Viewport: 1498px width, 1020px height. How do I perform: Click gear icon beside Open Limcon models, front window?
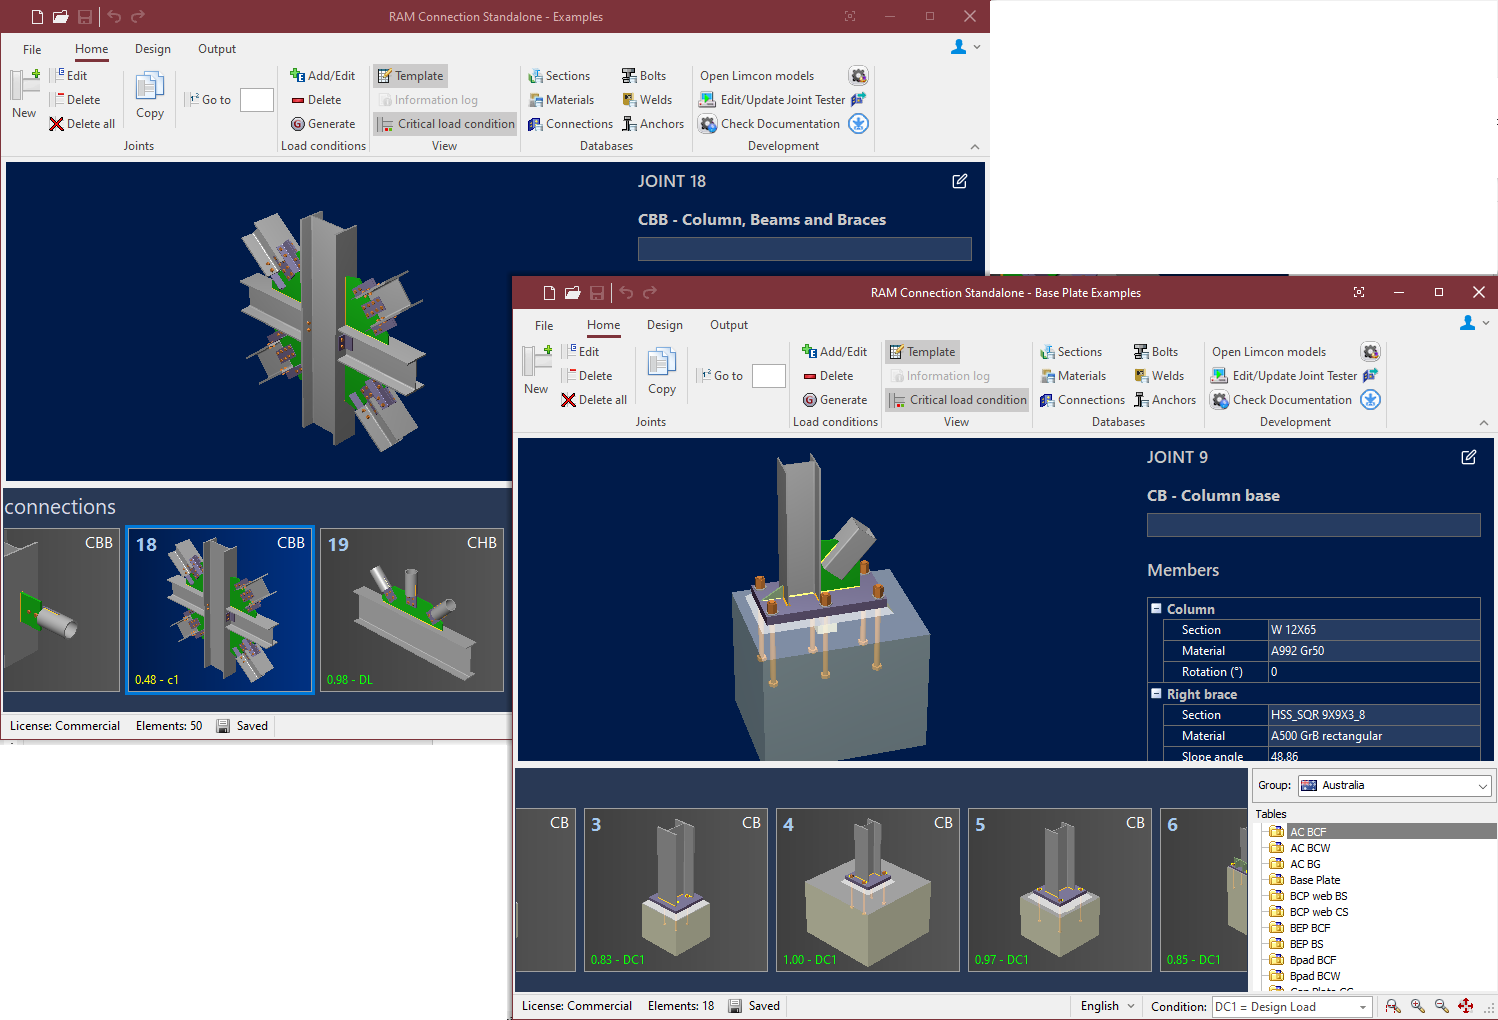coord(1370,352)
